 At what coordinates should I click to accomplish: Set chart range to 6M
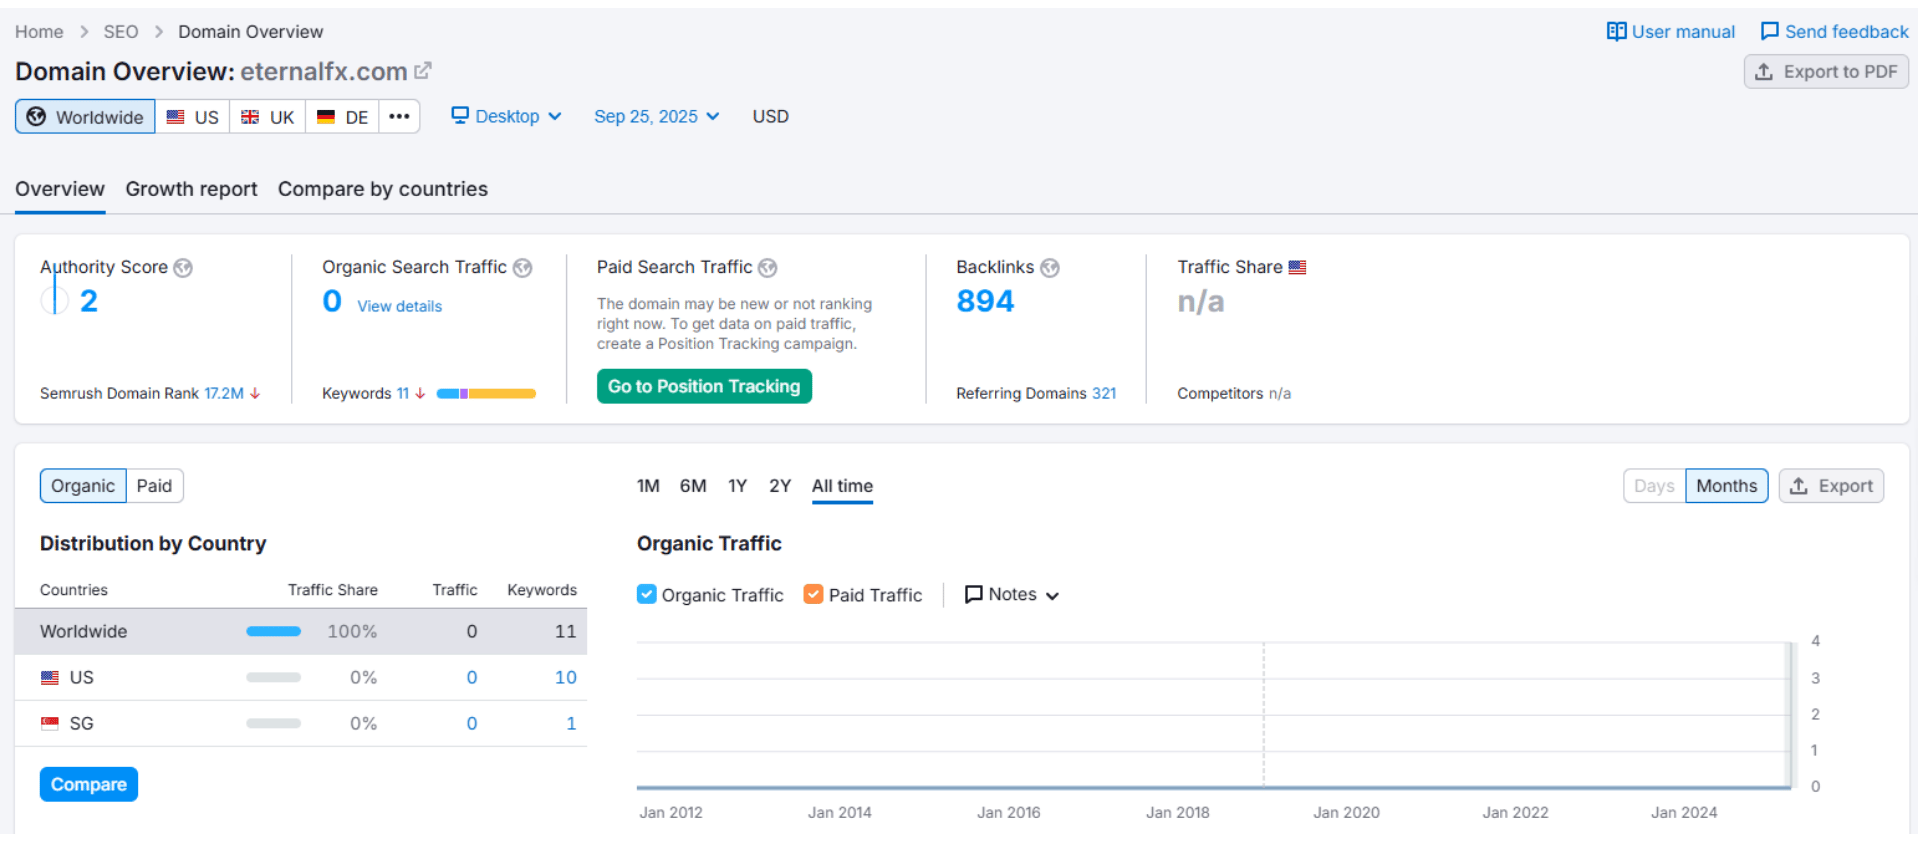(x=693, y=486)
